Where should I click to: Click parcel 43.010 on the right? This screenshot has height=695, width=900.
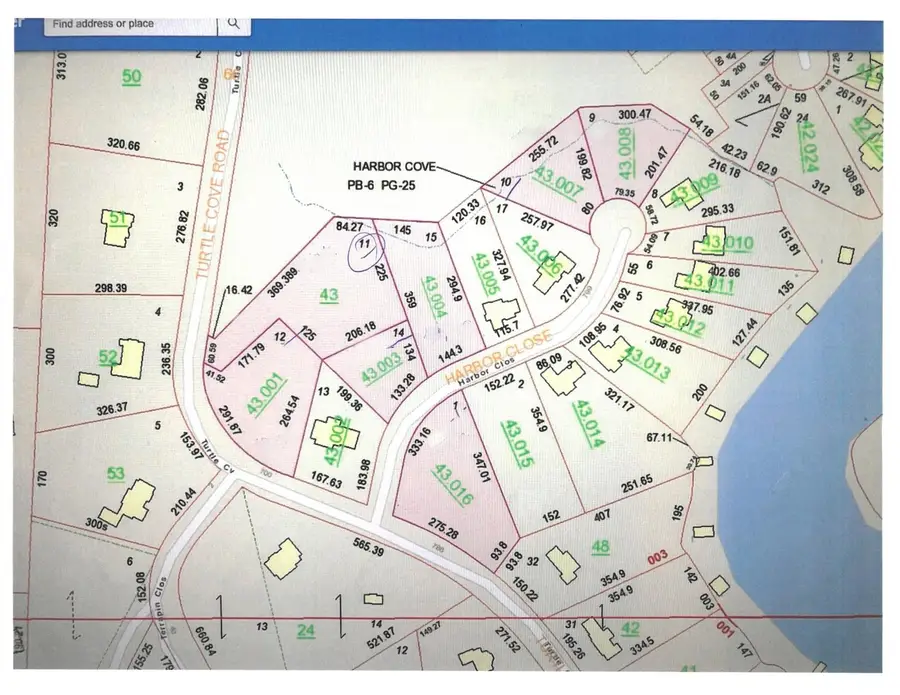coord(731,241)
